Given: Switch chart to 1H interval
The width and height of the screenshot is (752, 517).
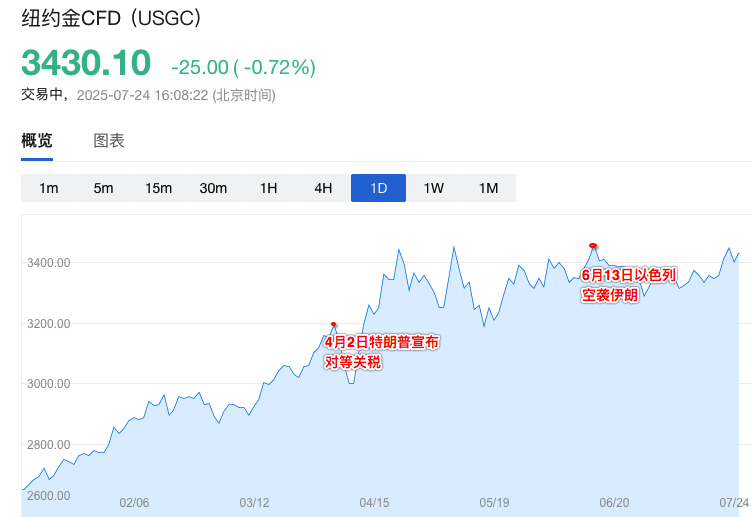Looking at the screenshot, I should pyautogui.click(x=268, y=188).
